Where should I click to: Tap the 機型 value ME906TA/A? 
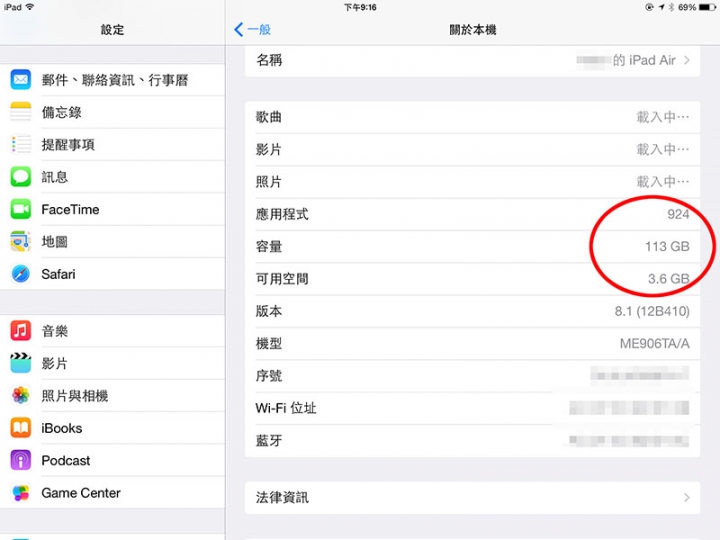pyautogui.click(x=655, y=343)
